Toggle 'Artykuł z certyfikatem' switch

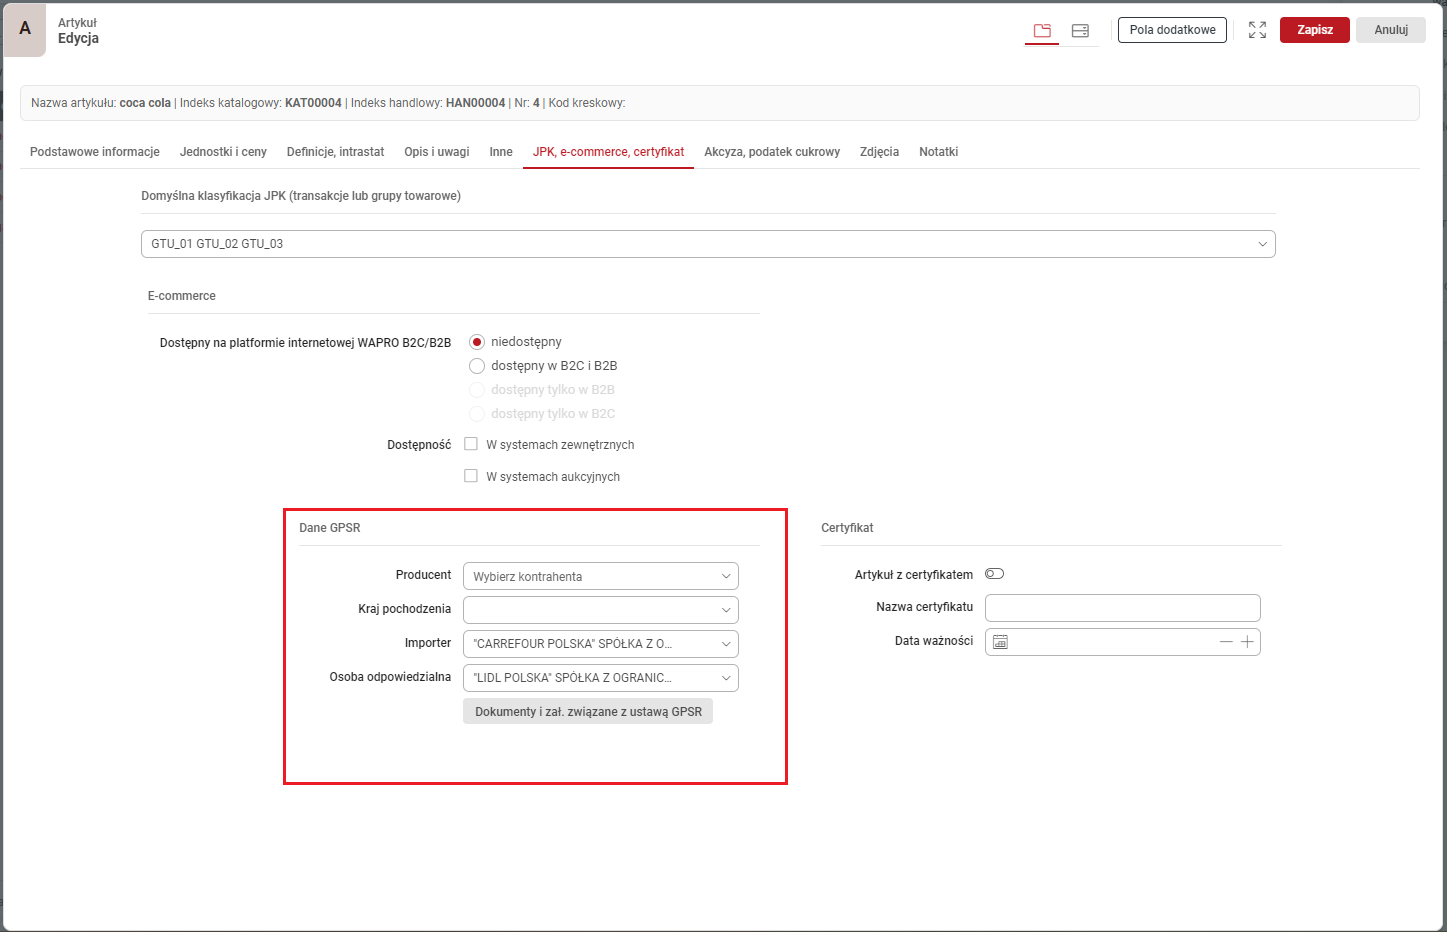(994, 574)
